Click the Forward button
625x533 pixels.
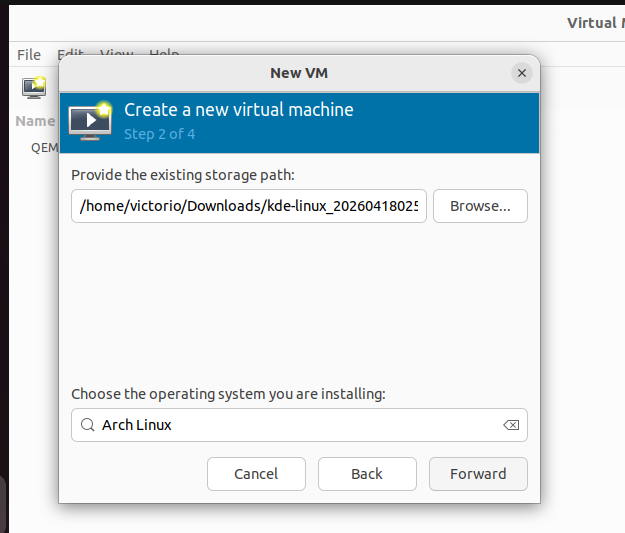click(x=478, y=474)
